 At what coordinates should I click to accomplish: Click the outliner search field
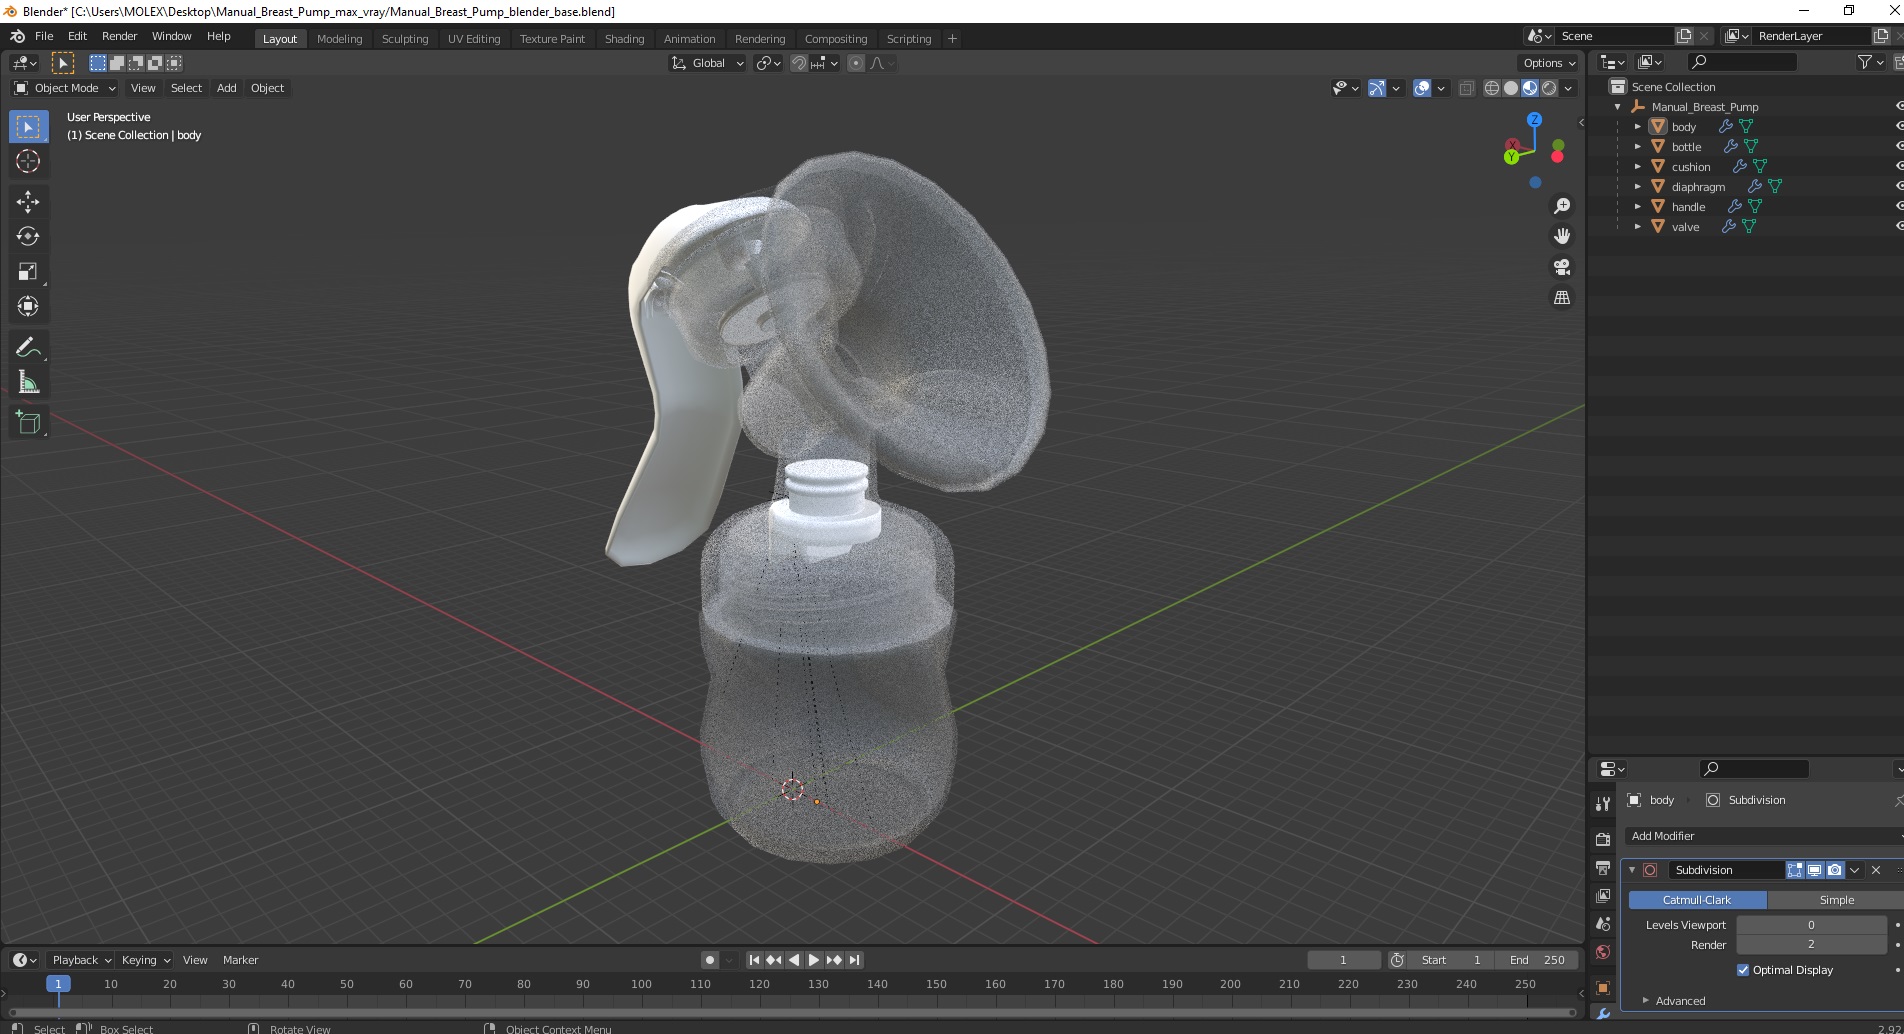(1742, 62)
